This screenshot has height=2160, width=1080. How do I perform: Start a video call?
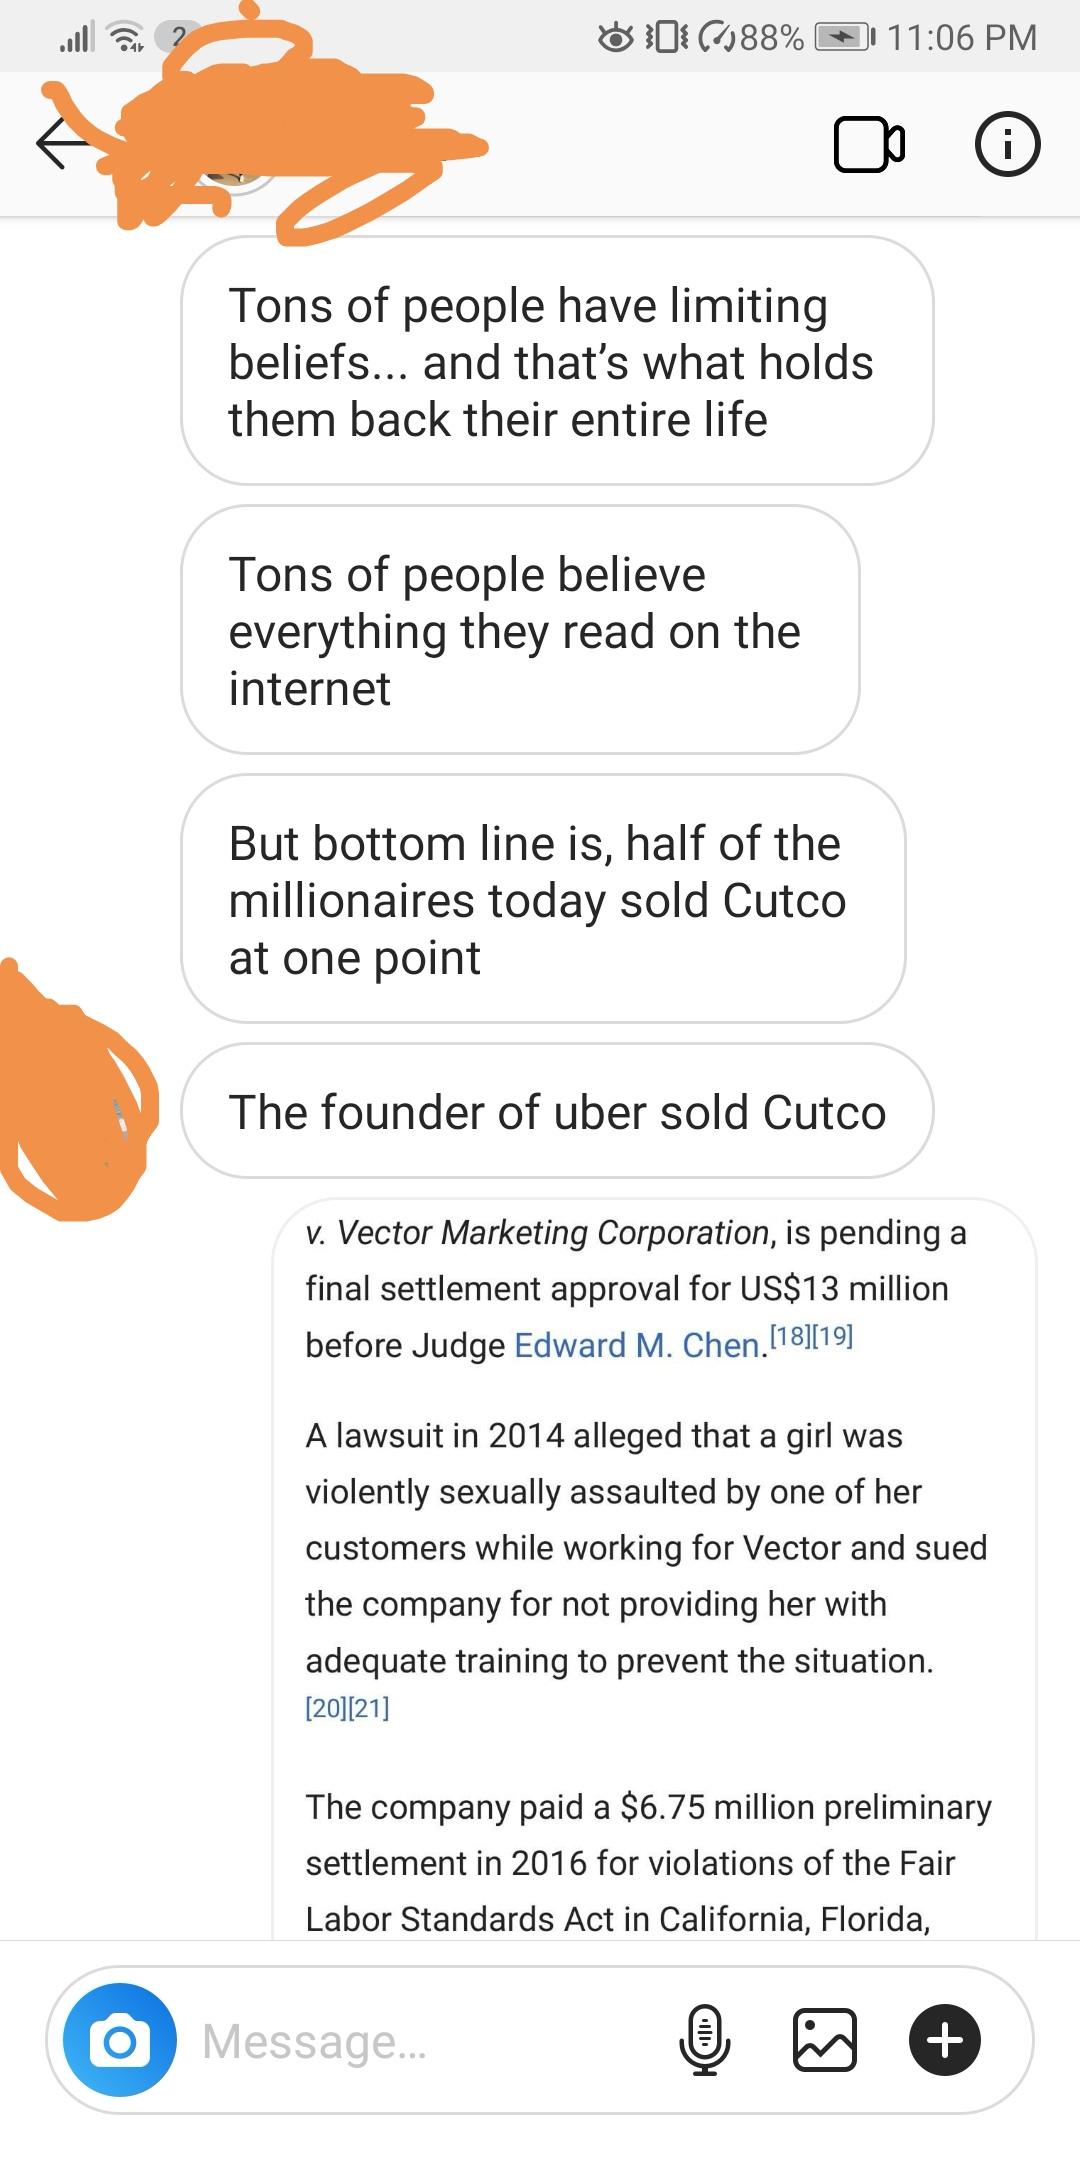(869, 145)
